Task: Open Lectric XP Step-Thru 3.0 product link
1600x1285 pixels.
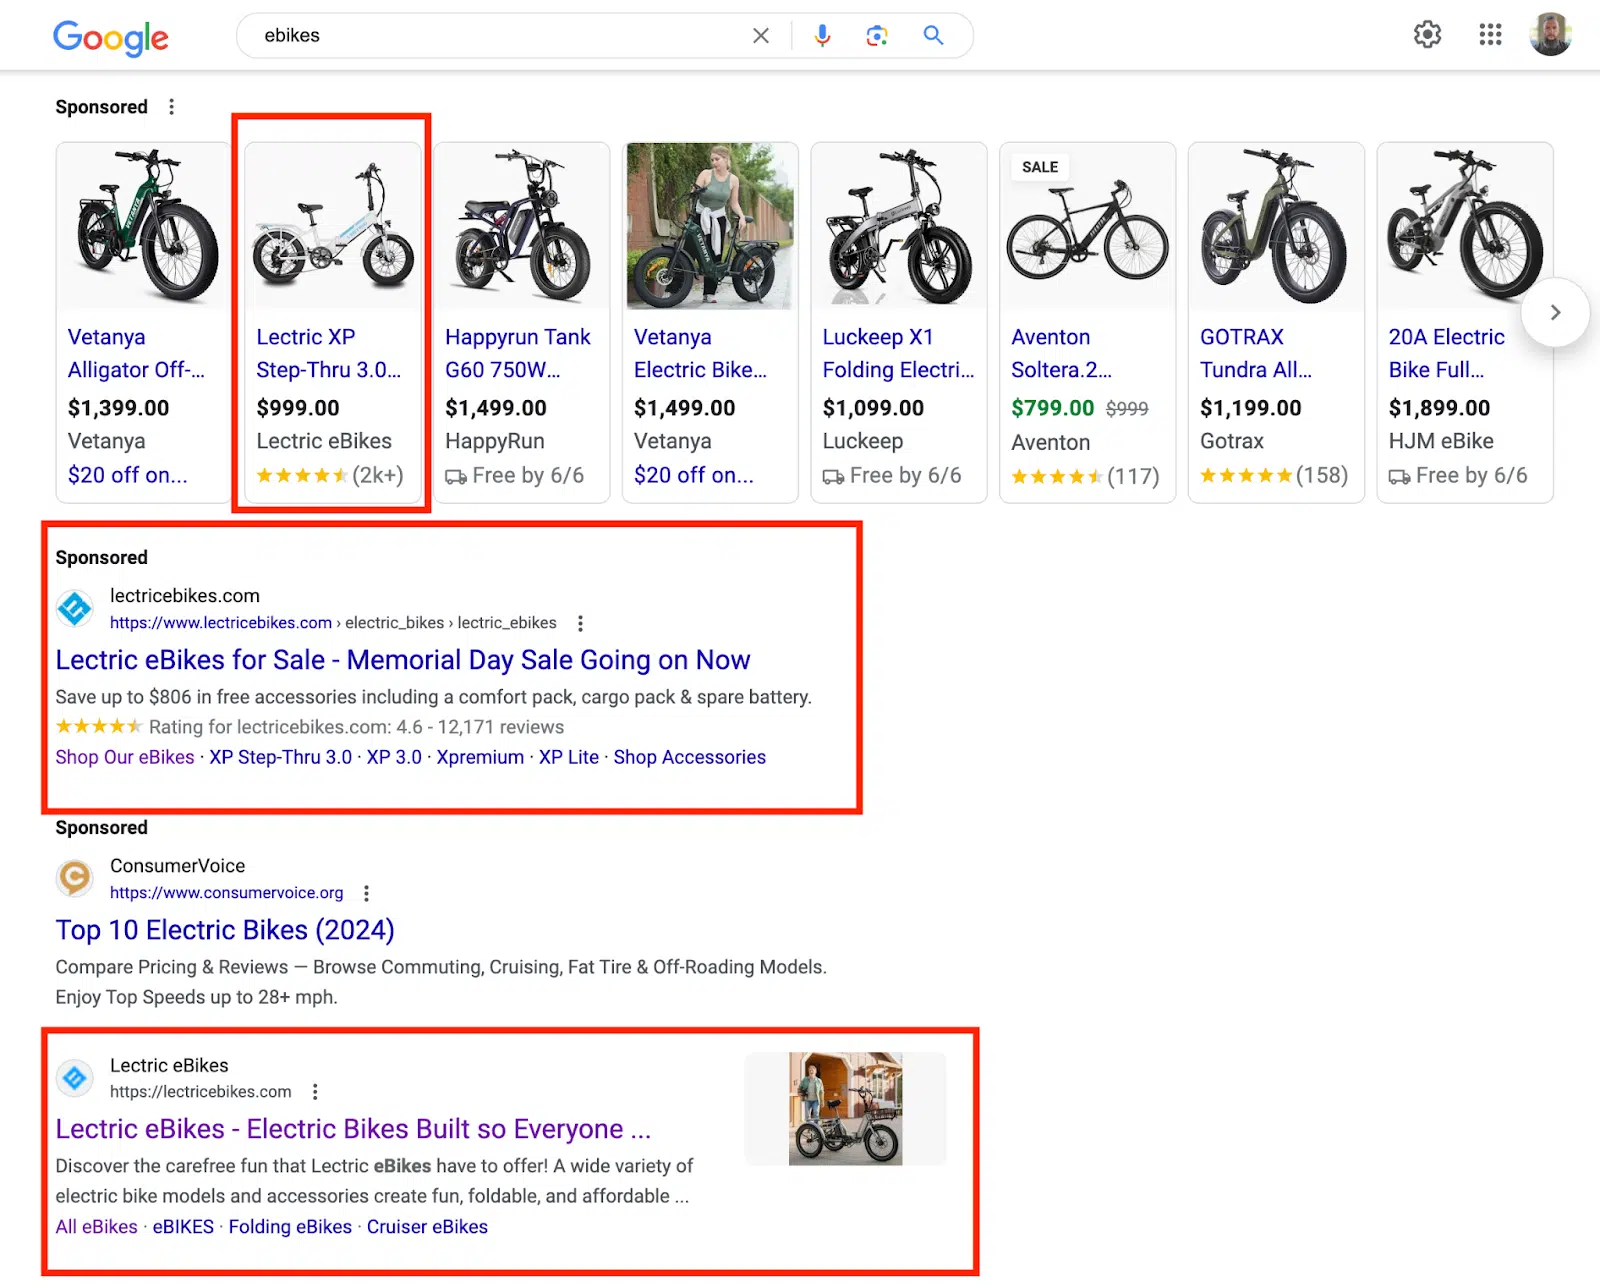Action: pos(328,354)
